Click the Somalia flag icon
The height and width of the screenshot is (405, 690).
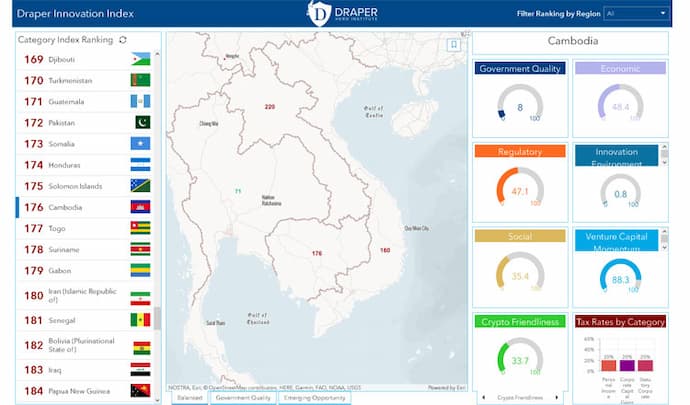140,144
